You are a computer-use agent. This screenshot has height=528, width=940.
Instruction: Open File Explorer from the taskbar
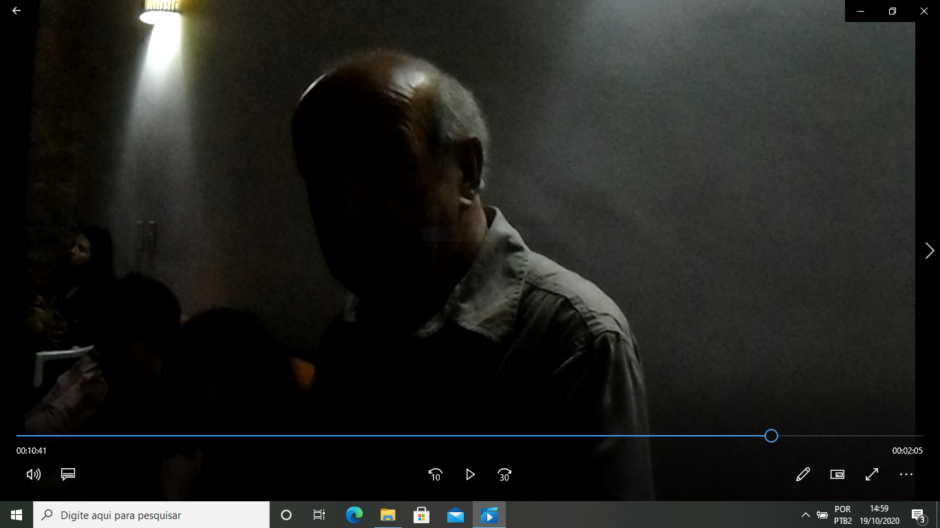click(388, 515)
